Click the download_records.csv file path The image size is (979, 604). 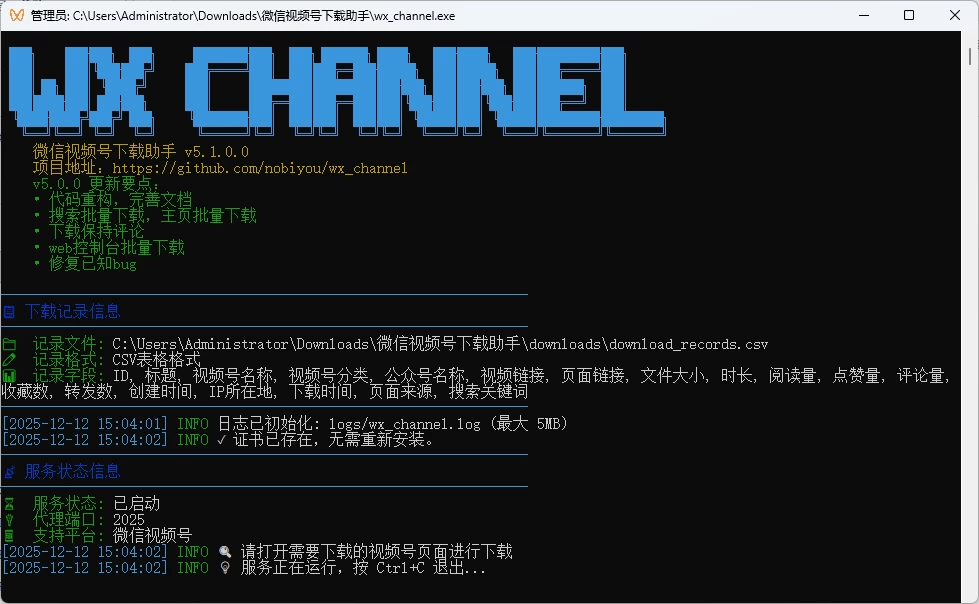click(x=440, y=344)
